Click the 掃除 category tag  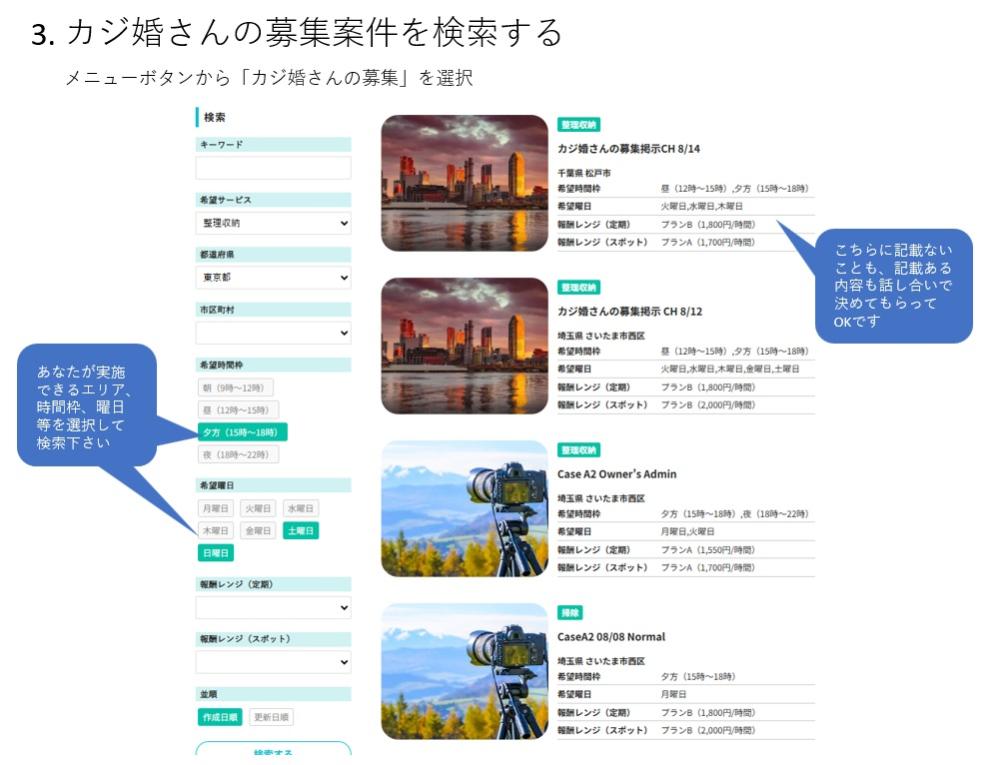(x=571, y=613)
